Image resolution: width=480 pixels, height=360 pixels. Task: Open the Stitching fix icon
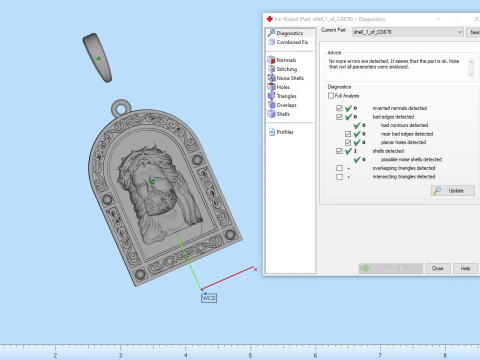coord(271,69)
